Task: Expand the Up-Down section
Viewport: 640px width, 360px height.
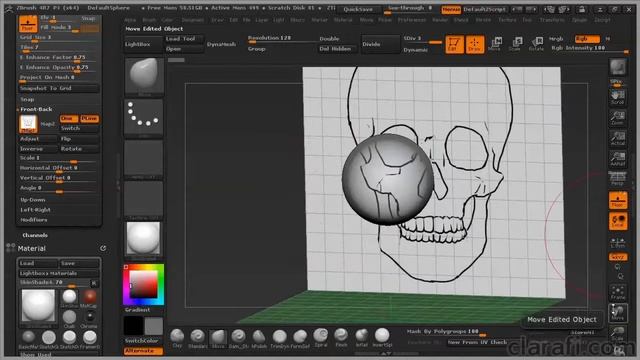Action: pyautogui.click(x=33, y=200)
